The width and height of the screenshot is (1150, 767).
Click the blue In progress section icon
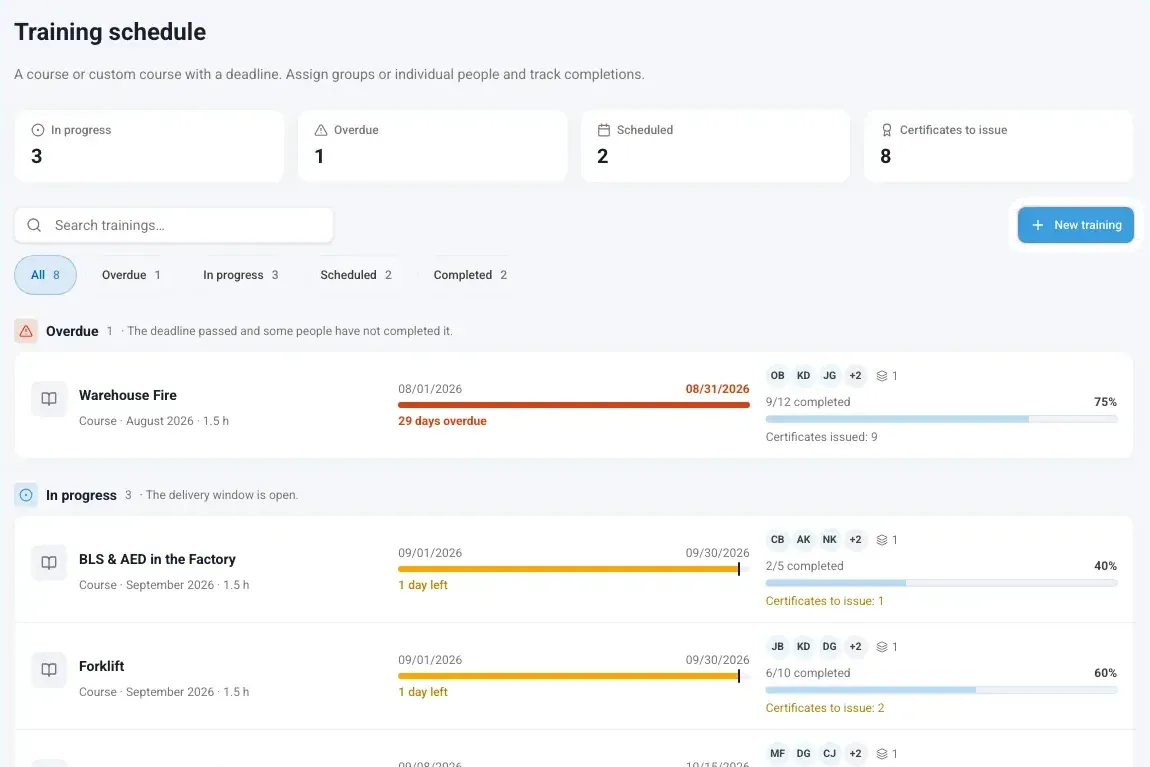point(26,495)
